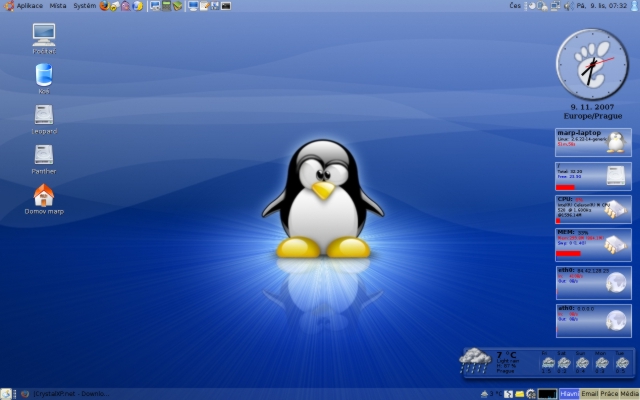640x400 pixels.
Task: Click the eth0 network desklet
Action: [x=593, y=282]
